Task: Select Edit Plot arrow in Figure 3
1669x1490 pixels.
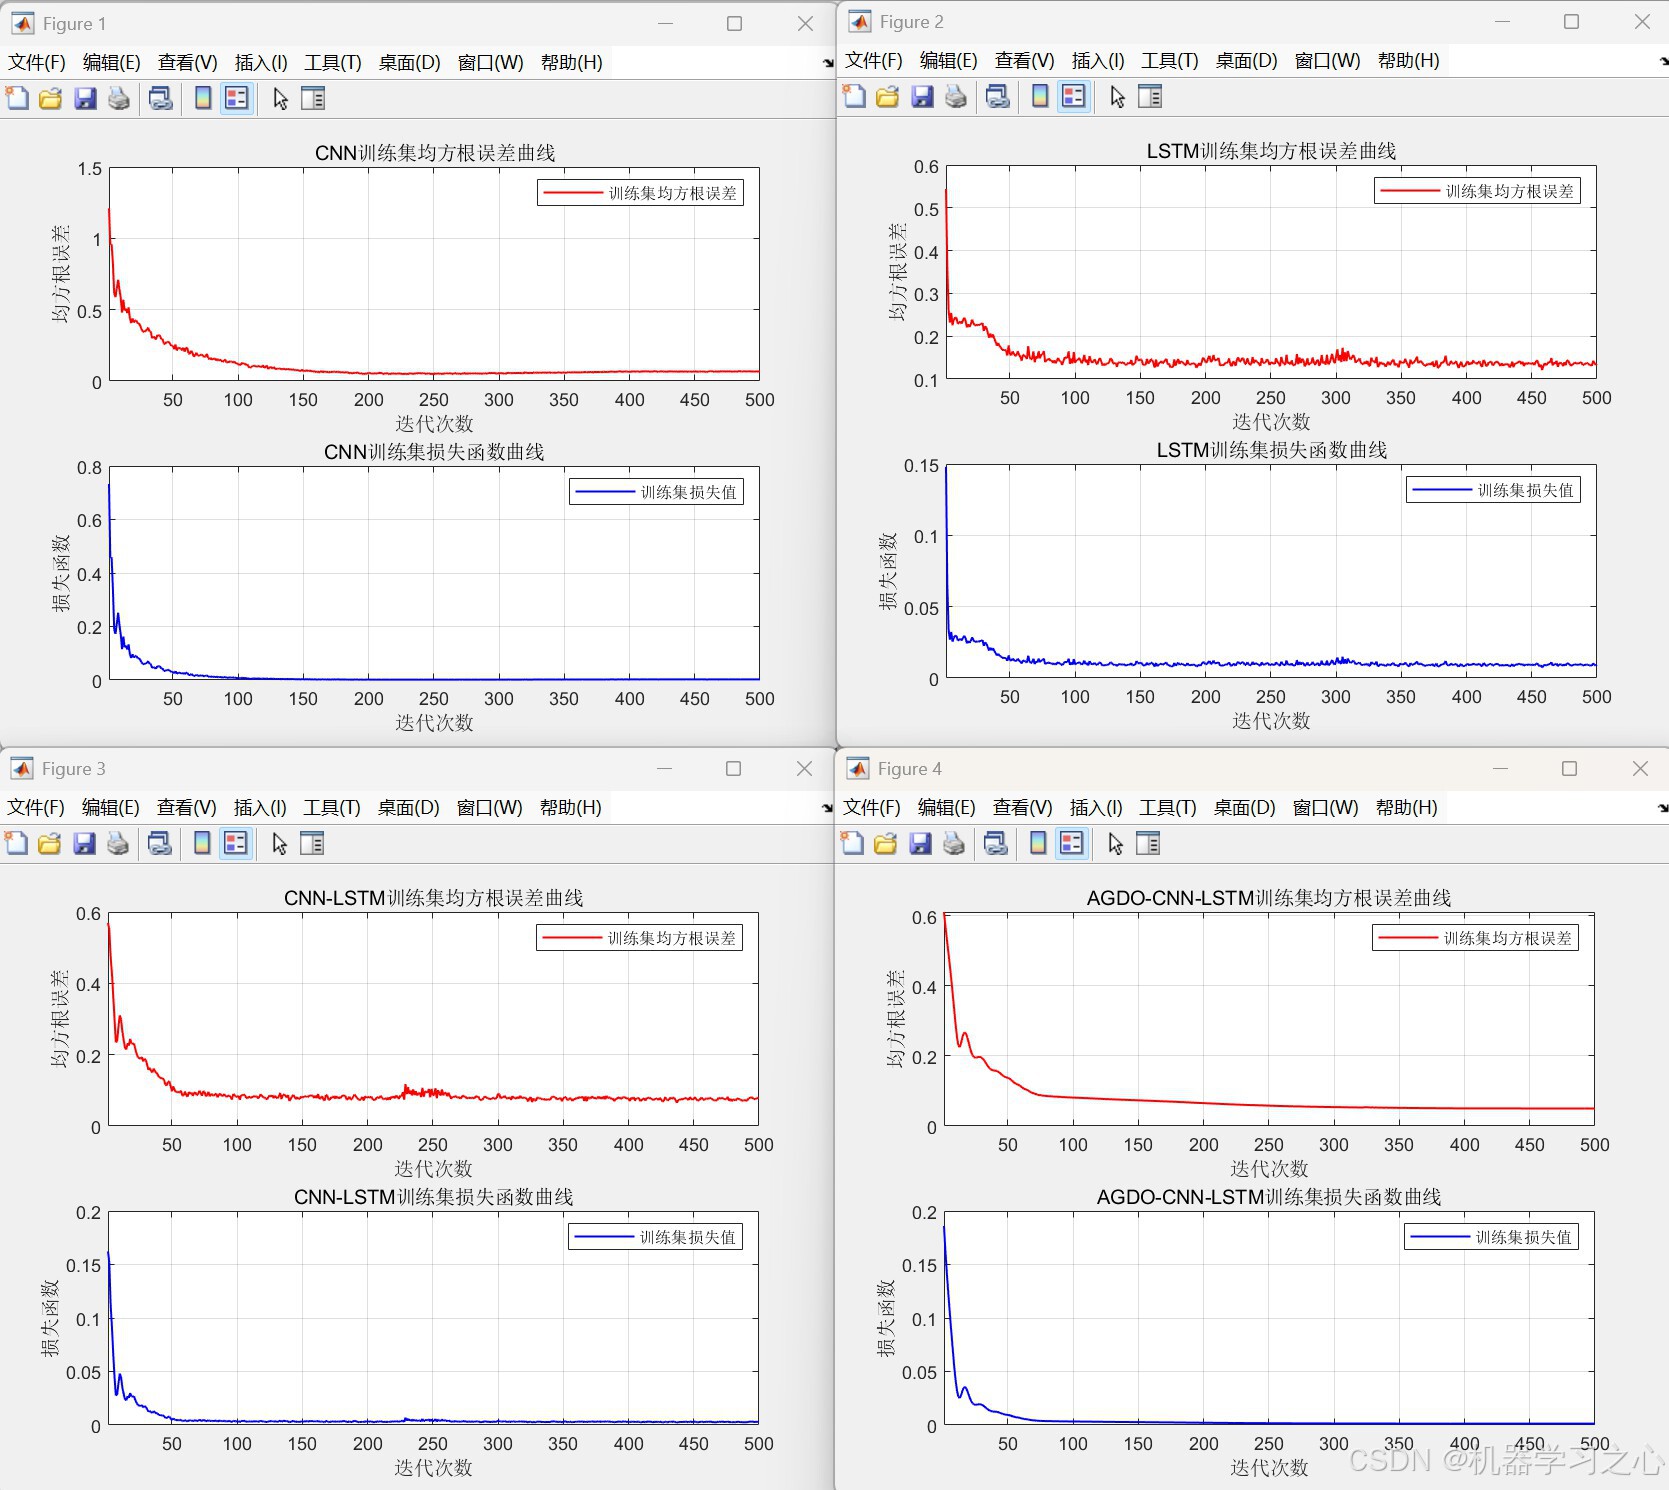Action: pyautogui.click(x=279, y=843)
